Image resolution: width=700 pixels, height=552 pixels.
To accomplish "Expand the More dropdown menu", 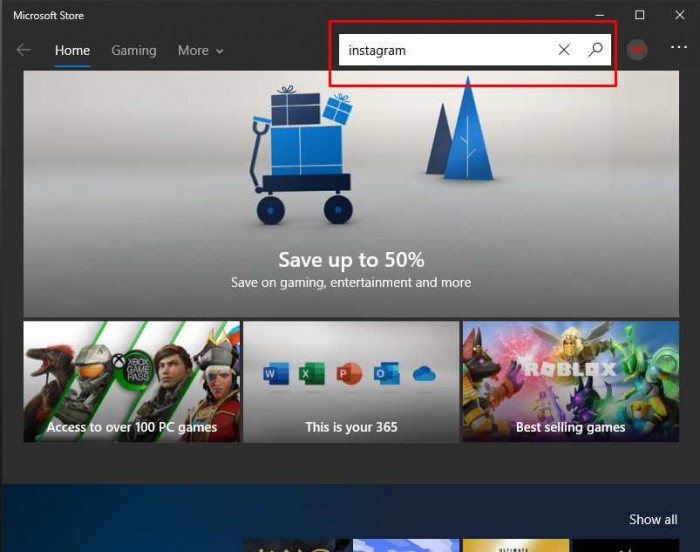I will click(200, 50).
